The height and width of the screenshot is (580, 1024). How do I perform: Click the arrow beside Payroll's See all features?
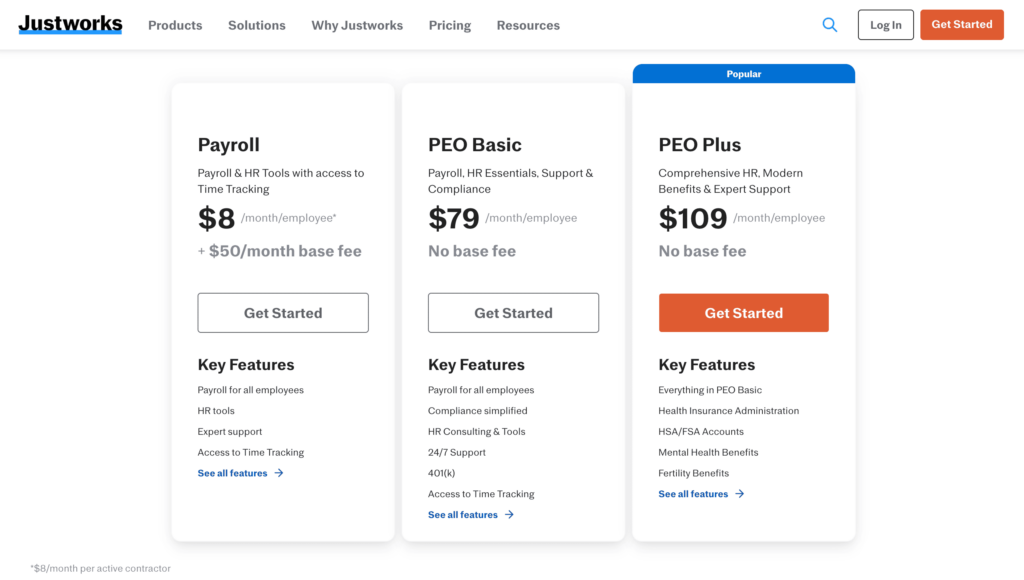pyautogui.click(x=277, y=473)
